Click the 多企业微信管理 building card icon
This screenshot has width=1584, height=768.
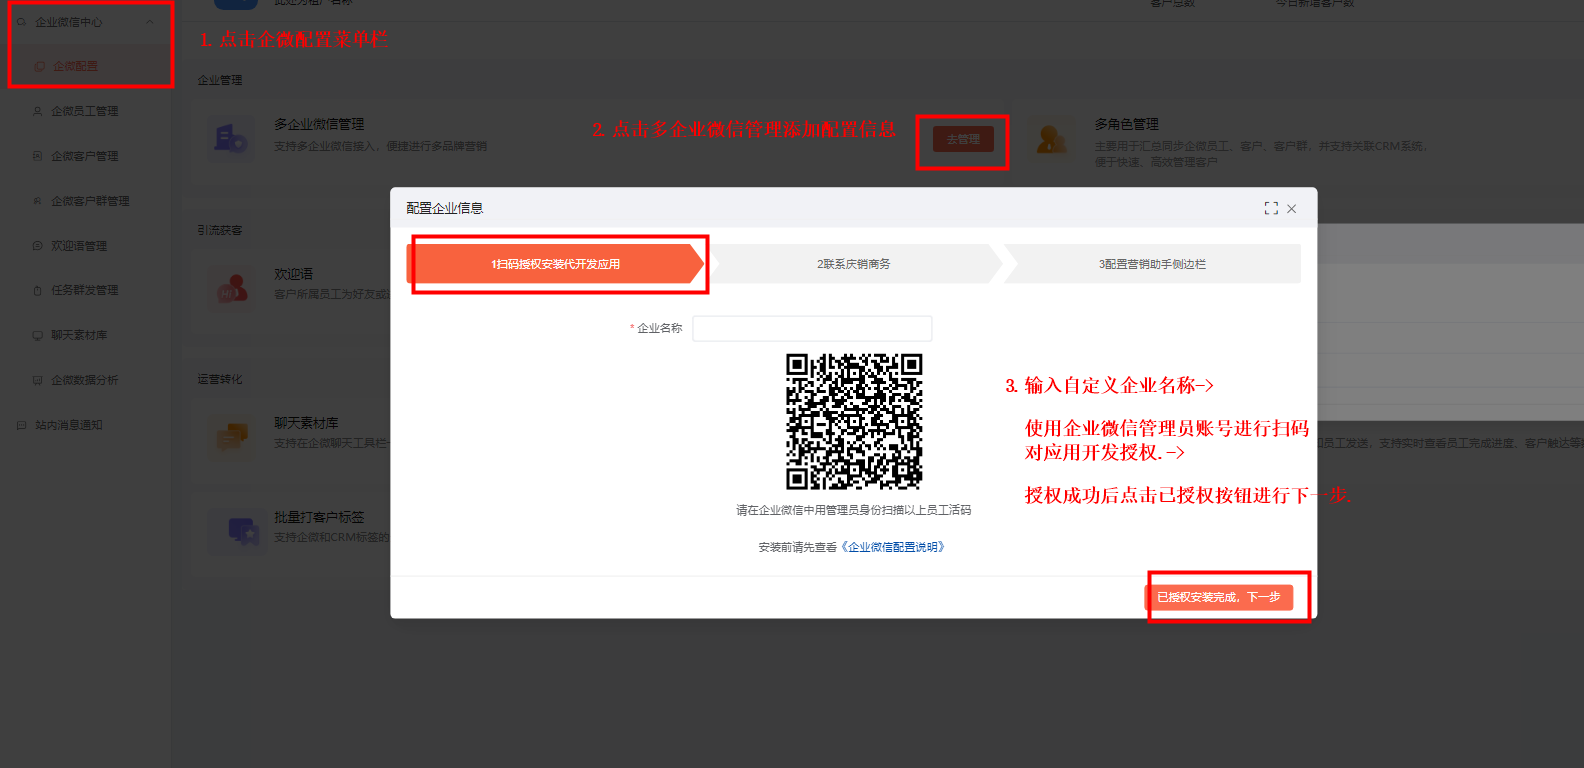coord(231,138)
